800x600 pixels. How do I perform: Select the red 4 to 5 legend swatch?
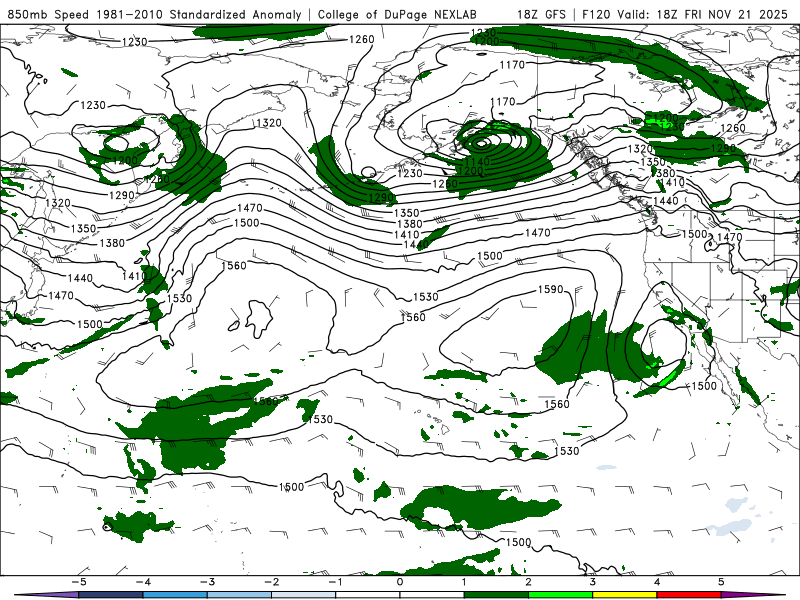coord(689,595)
